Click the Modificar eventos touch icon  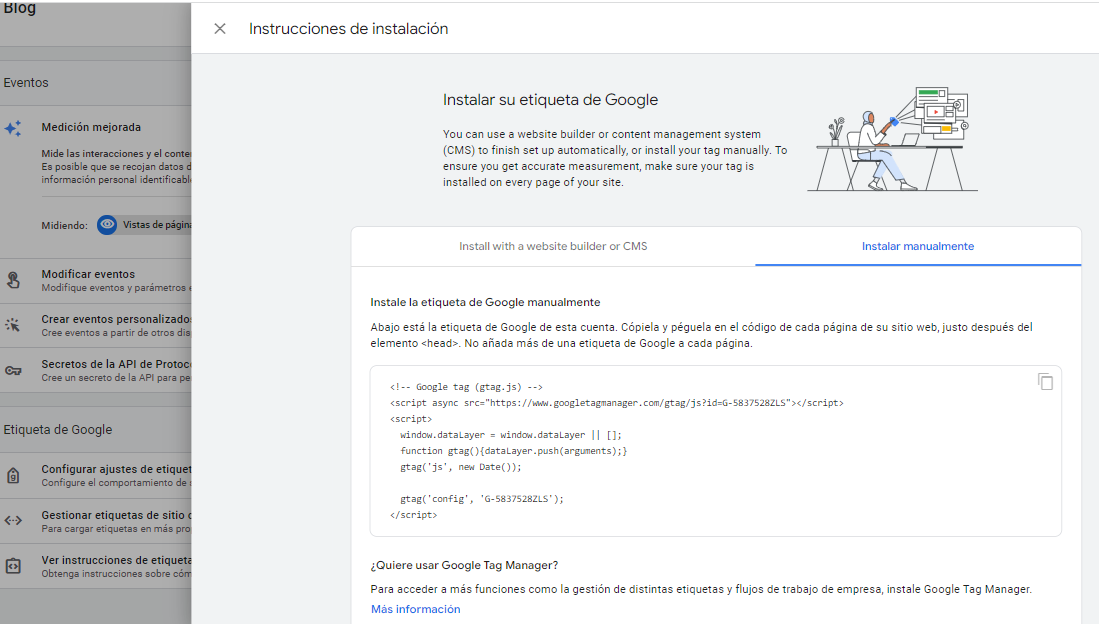point(13,280)
